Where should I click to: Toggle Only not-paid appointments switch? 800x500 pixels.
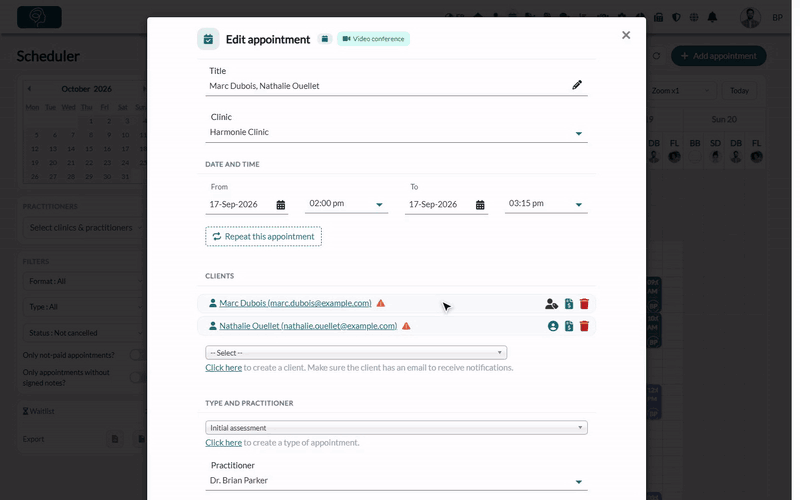(138, 355)
